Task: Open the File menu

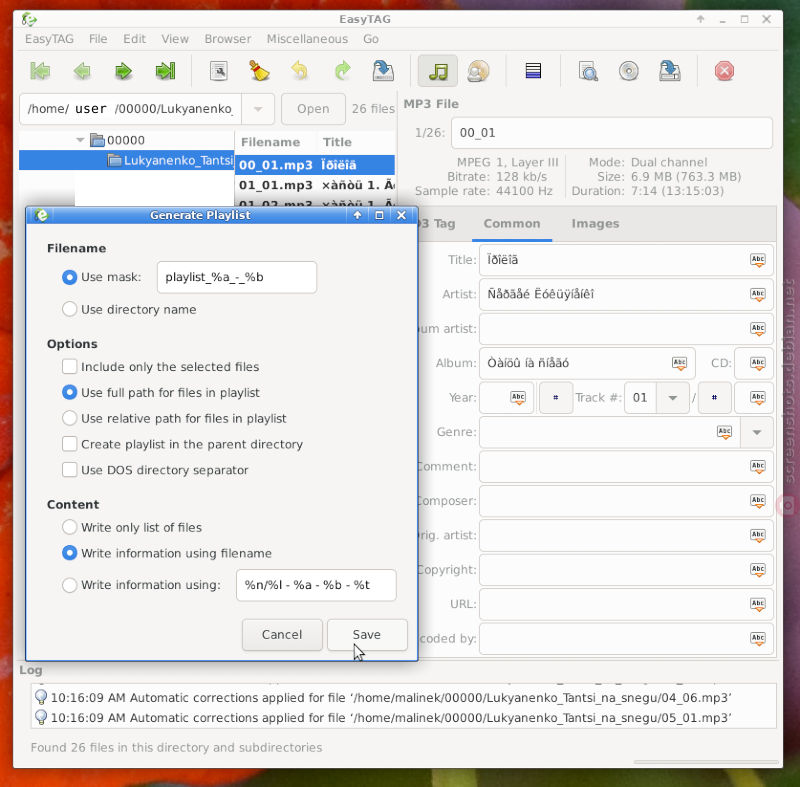Action: 98,39
